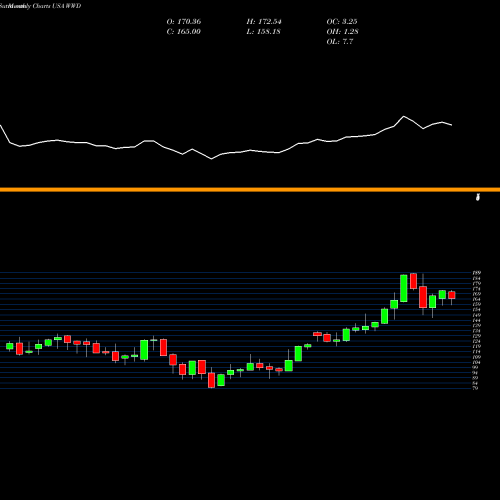Select the 'OL: 7.7' reading
The width and height of the screenshot is (500, 500).
[x=340, y=42]
